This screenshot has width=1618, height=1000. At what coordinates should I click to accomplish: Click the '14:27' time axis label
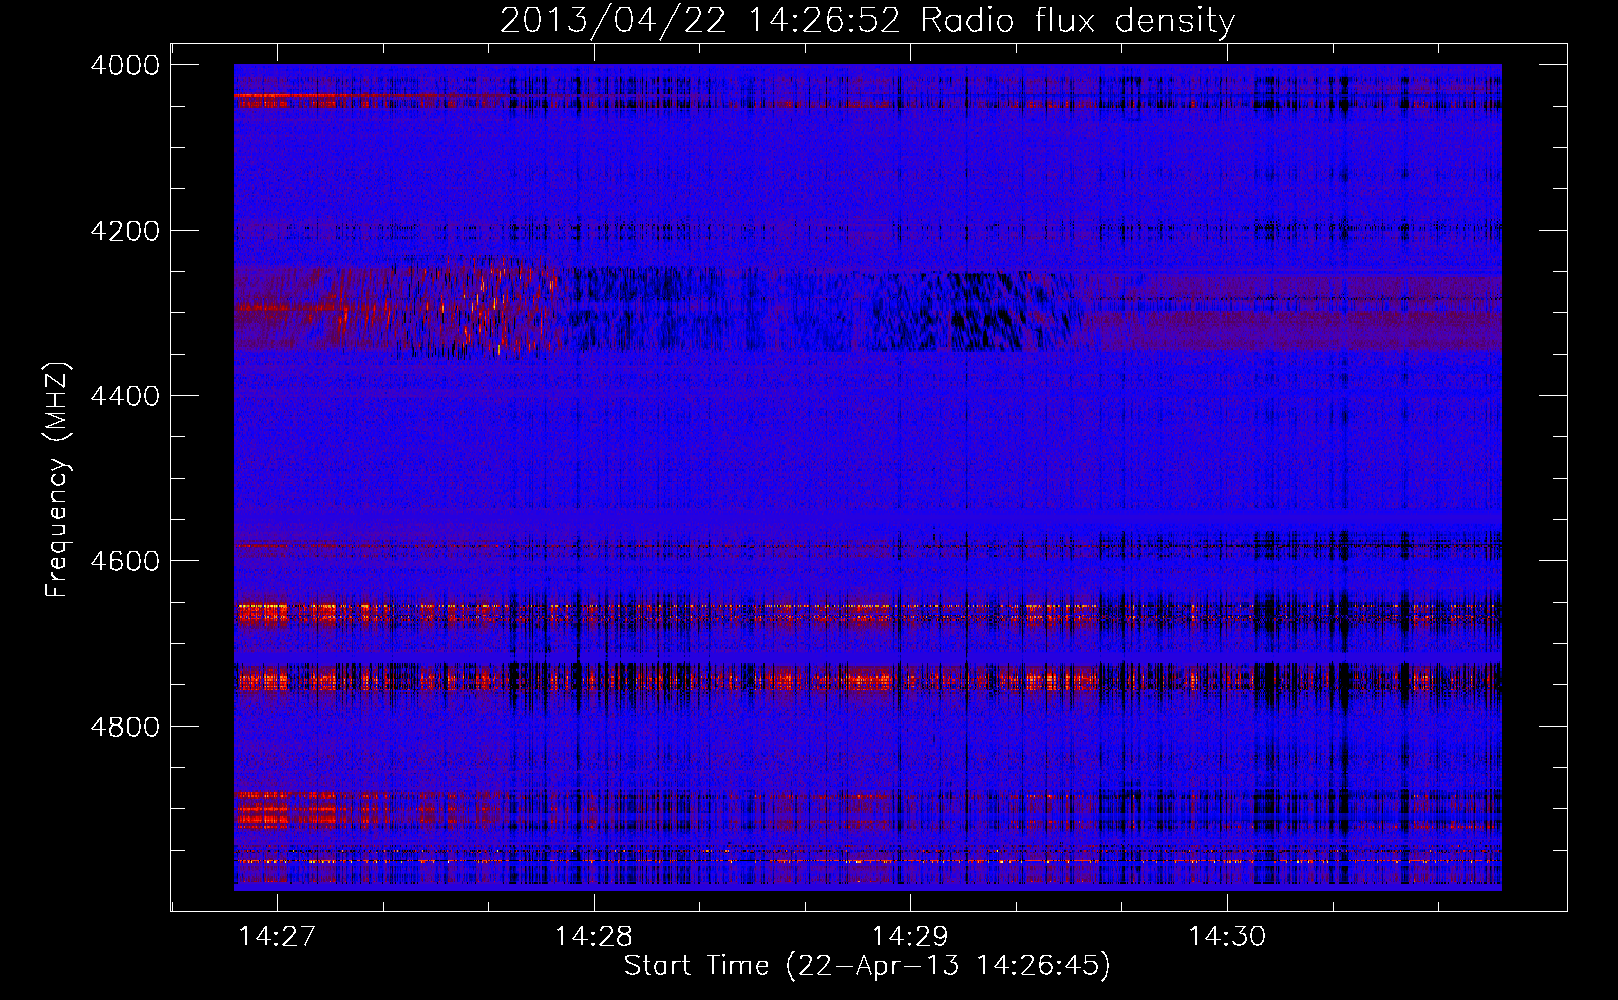pyautogui.click(x=277, y=936)
